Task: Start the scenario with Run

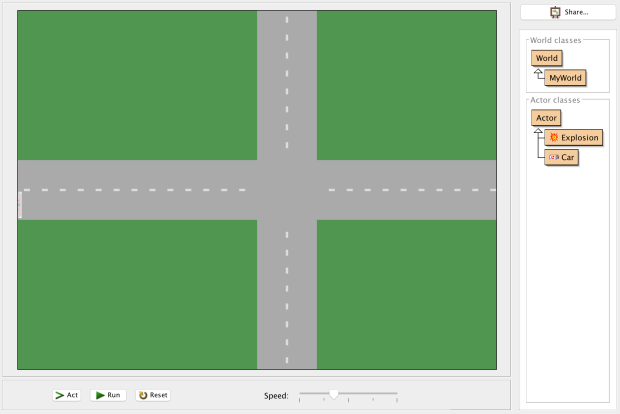Action: point(109,395)
